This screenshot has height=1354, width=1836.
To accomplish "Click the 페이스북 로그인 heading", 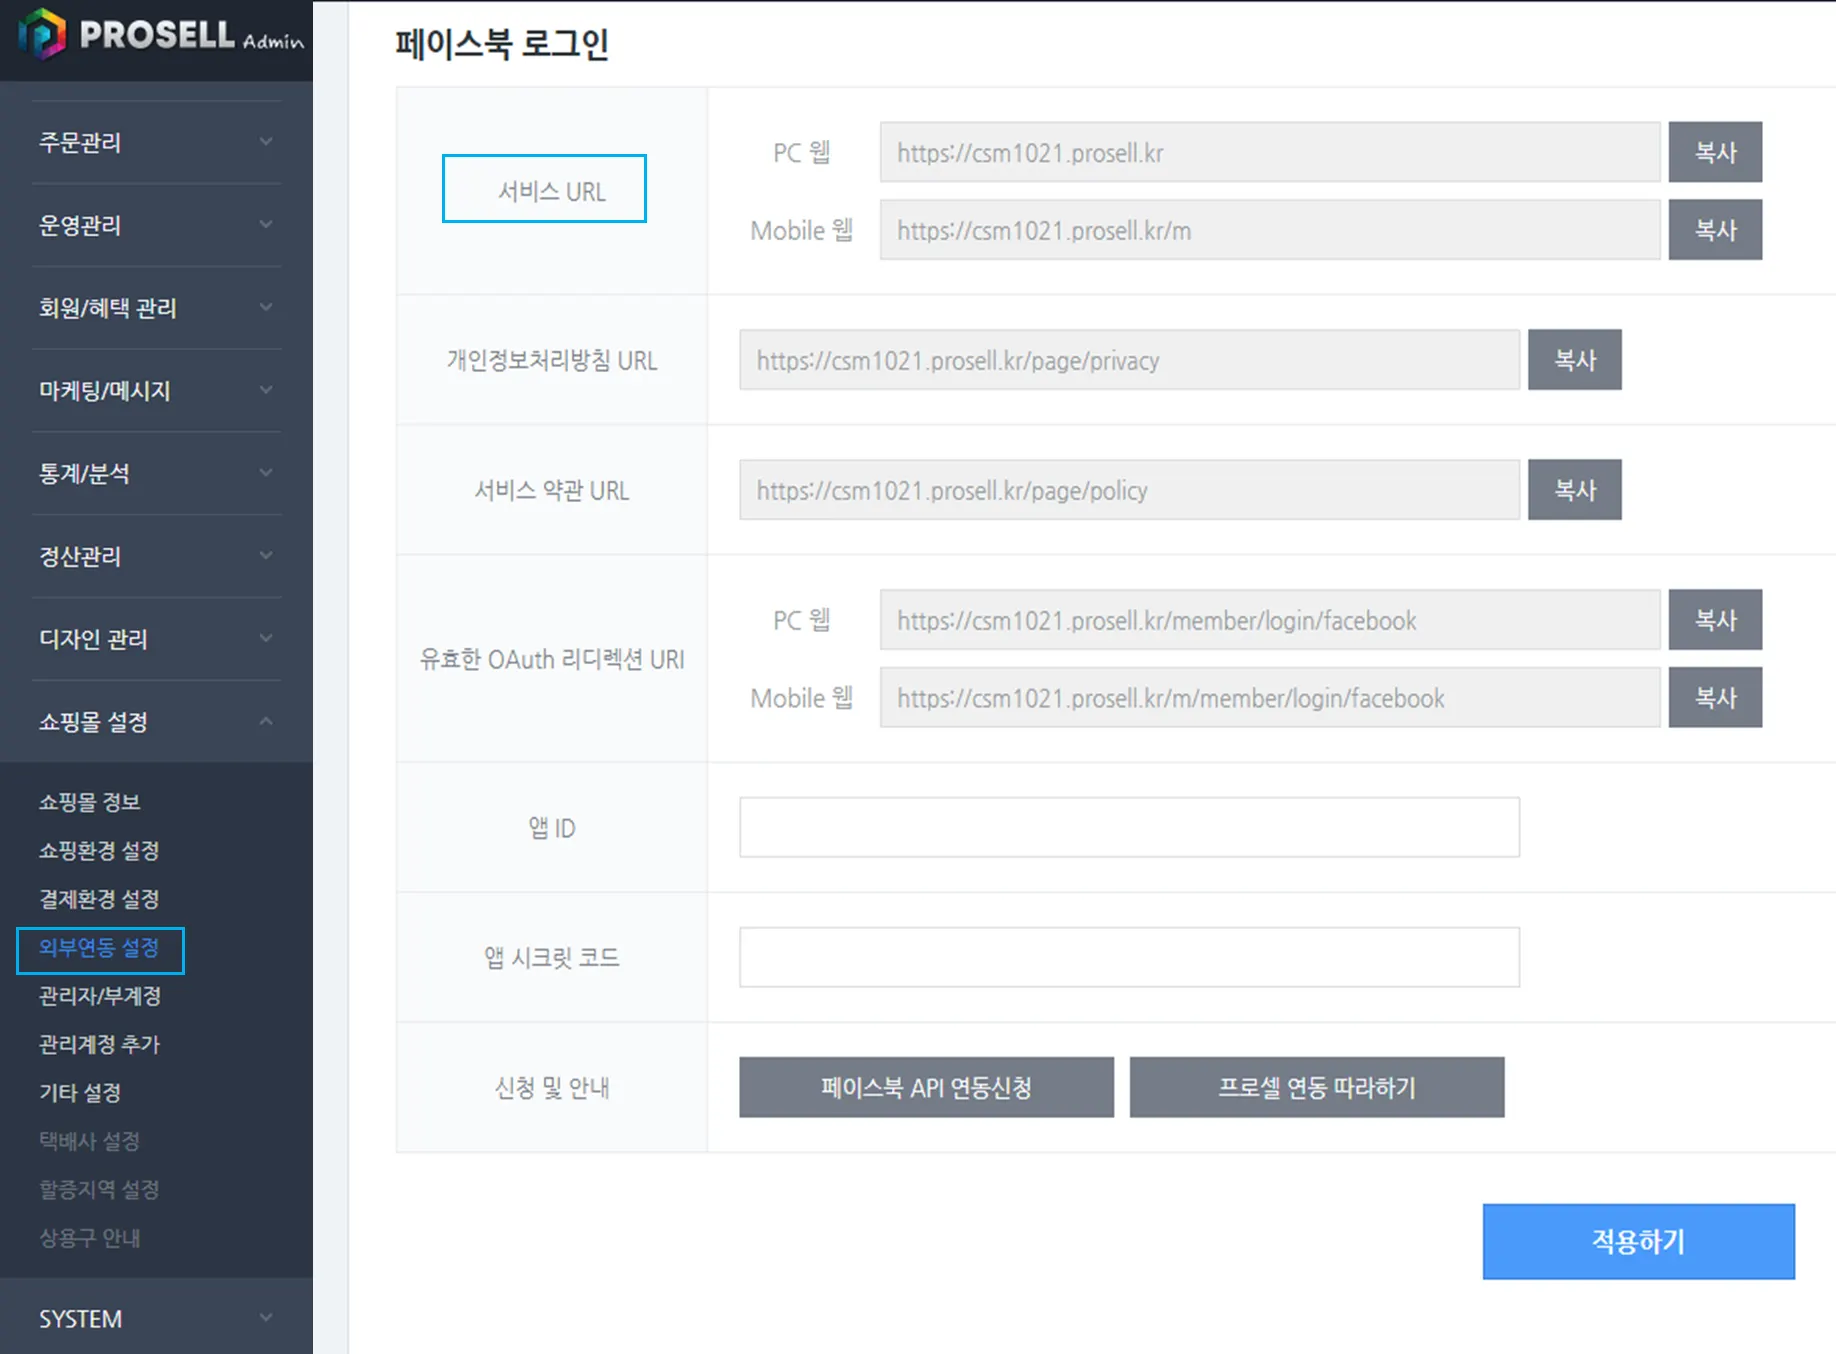I will (502, 44).
